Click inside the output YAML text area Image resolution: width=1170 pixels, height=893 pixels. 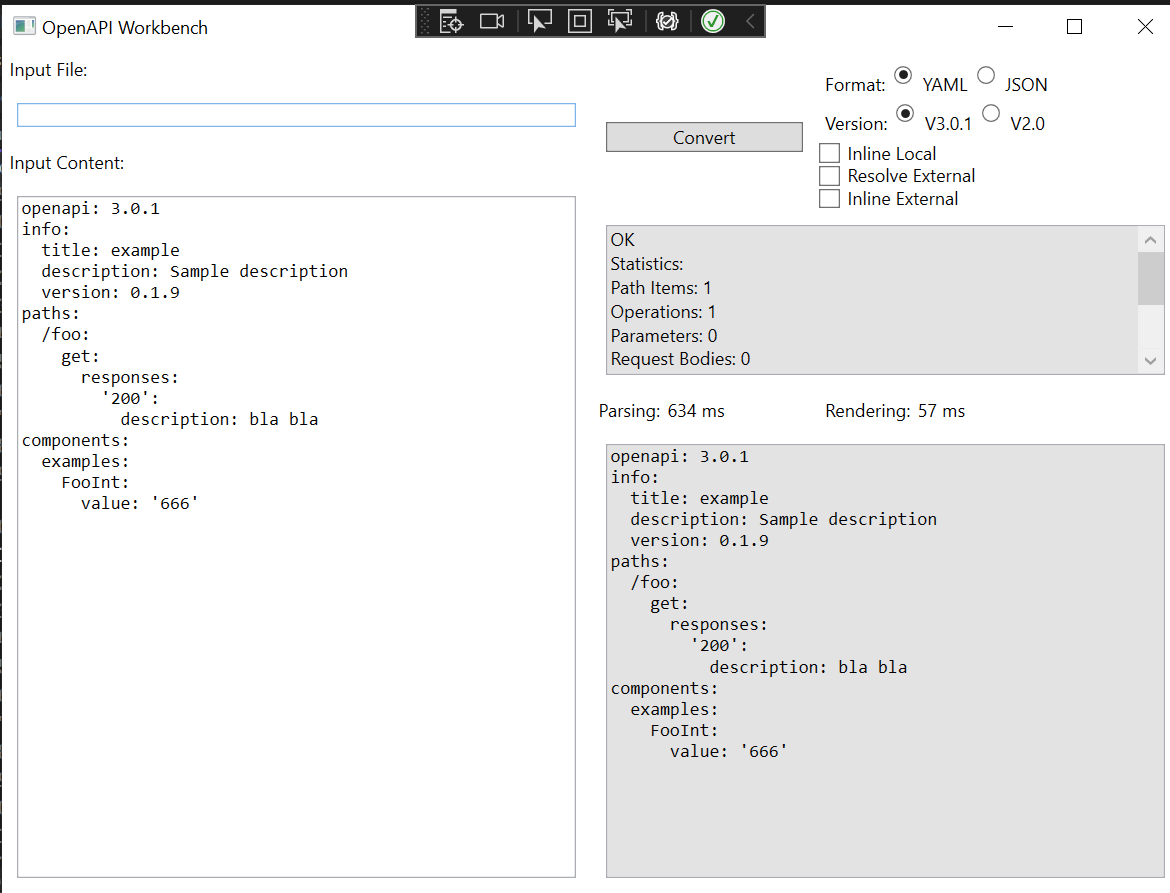click(885, 661)
